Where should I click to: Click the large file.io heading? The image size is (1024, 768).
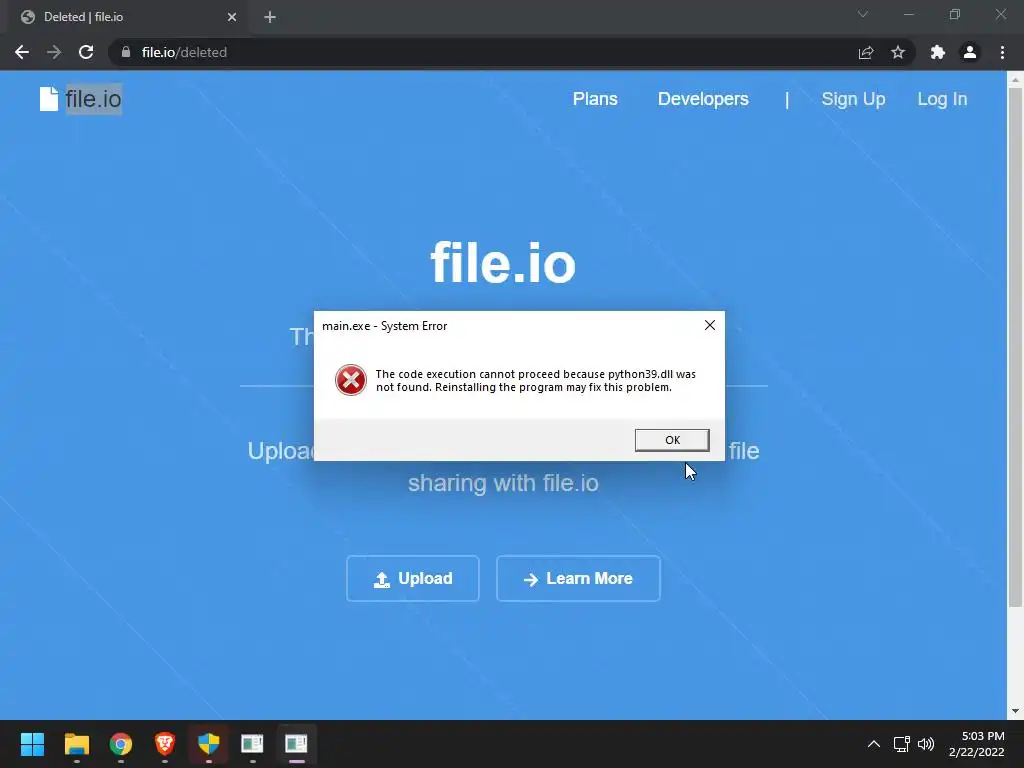(x=503, y=263)
